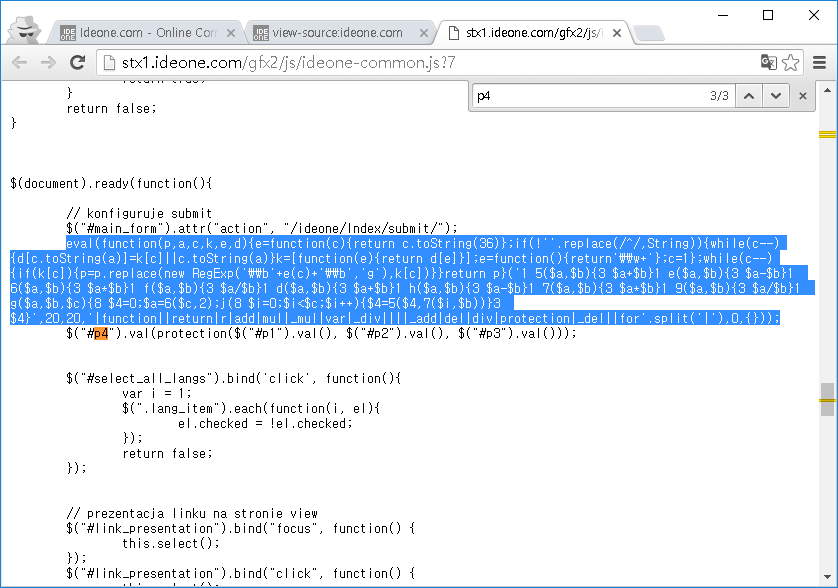The height and width of the screenshot is (588, 838).
Task: Click the 'this.select();' line
Action: [171, 544]
